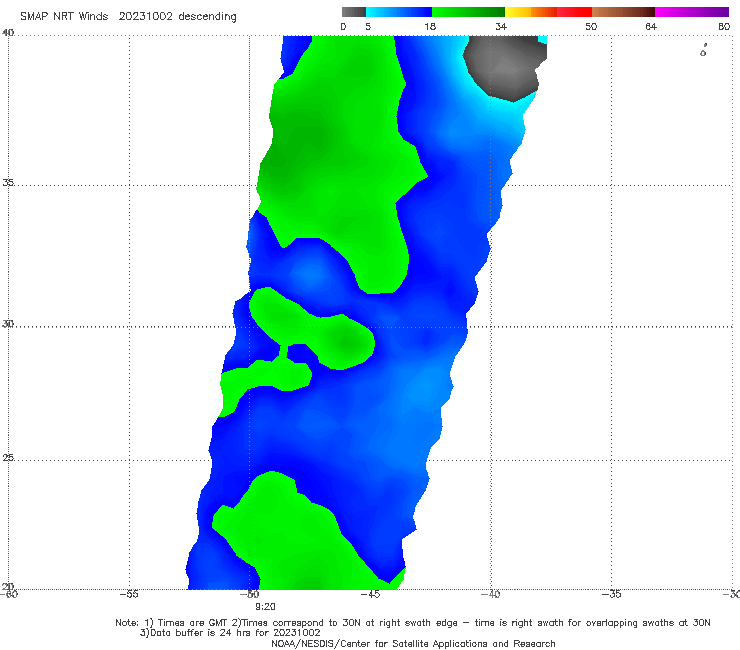
Task: Click the color bar label '80'
Action: [724, 27]
